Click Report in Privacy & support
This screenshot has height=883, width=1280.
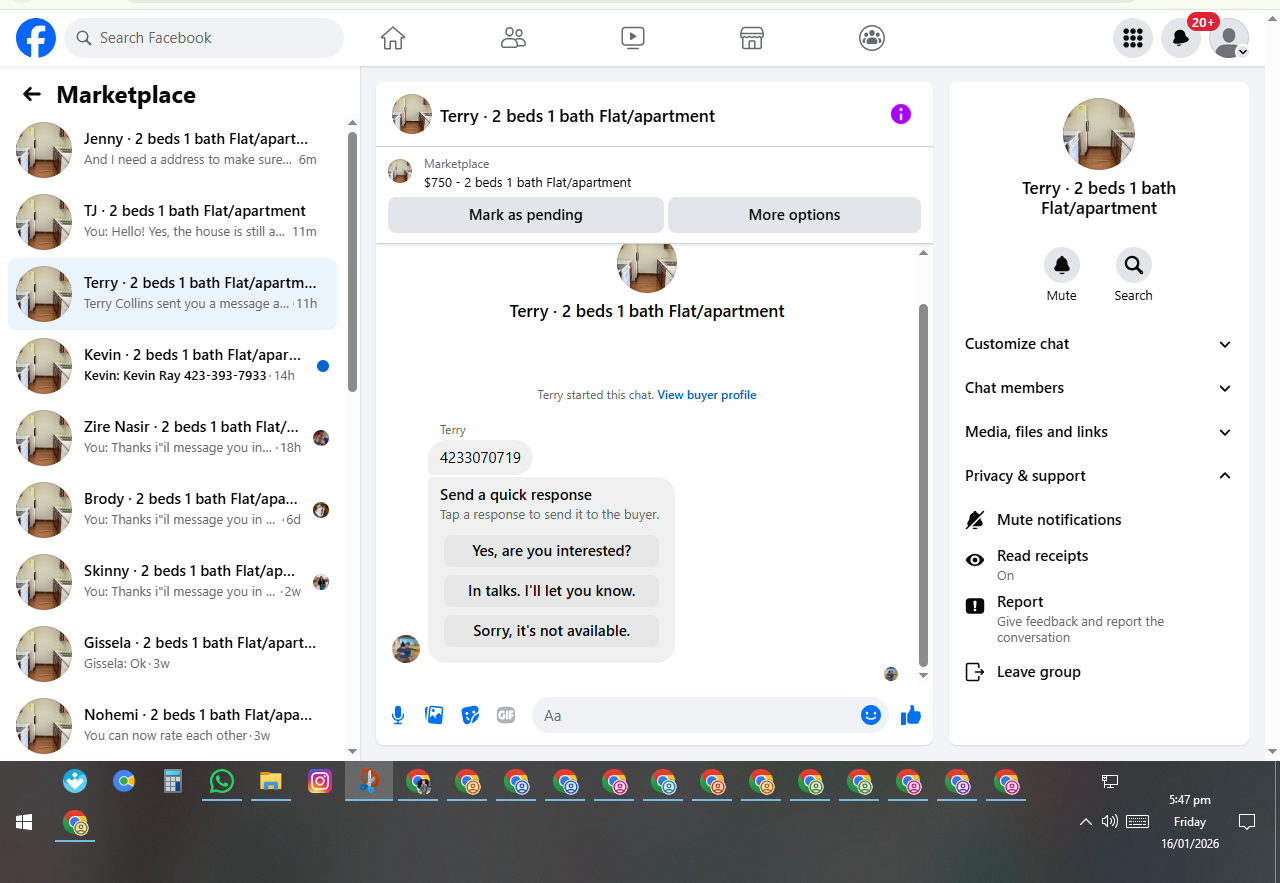coord(1099,619)
